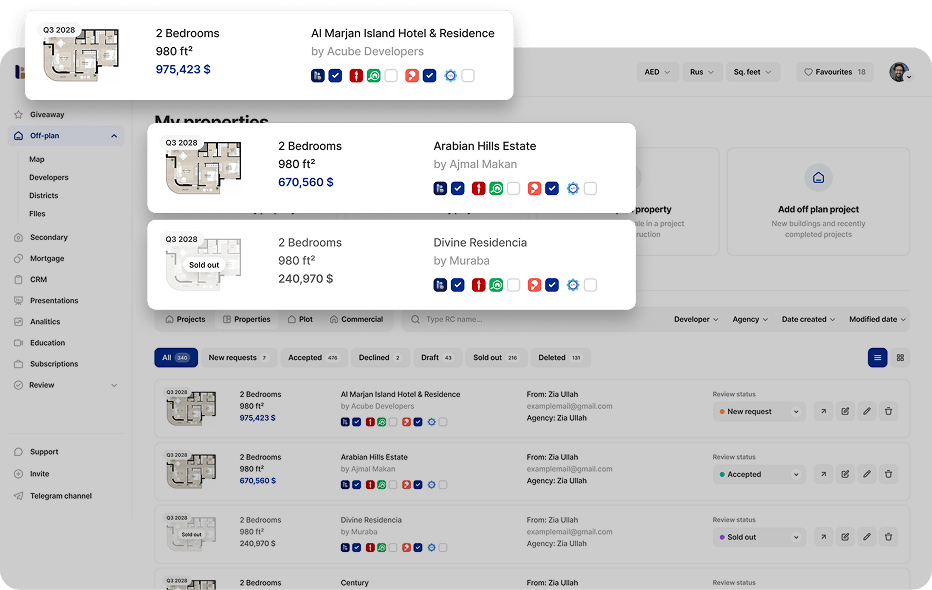Expand the Review sidebar section
Screen dimensions: 932x590
click(x=114, y=385)
